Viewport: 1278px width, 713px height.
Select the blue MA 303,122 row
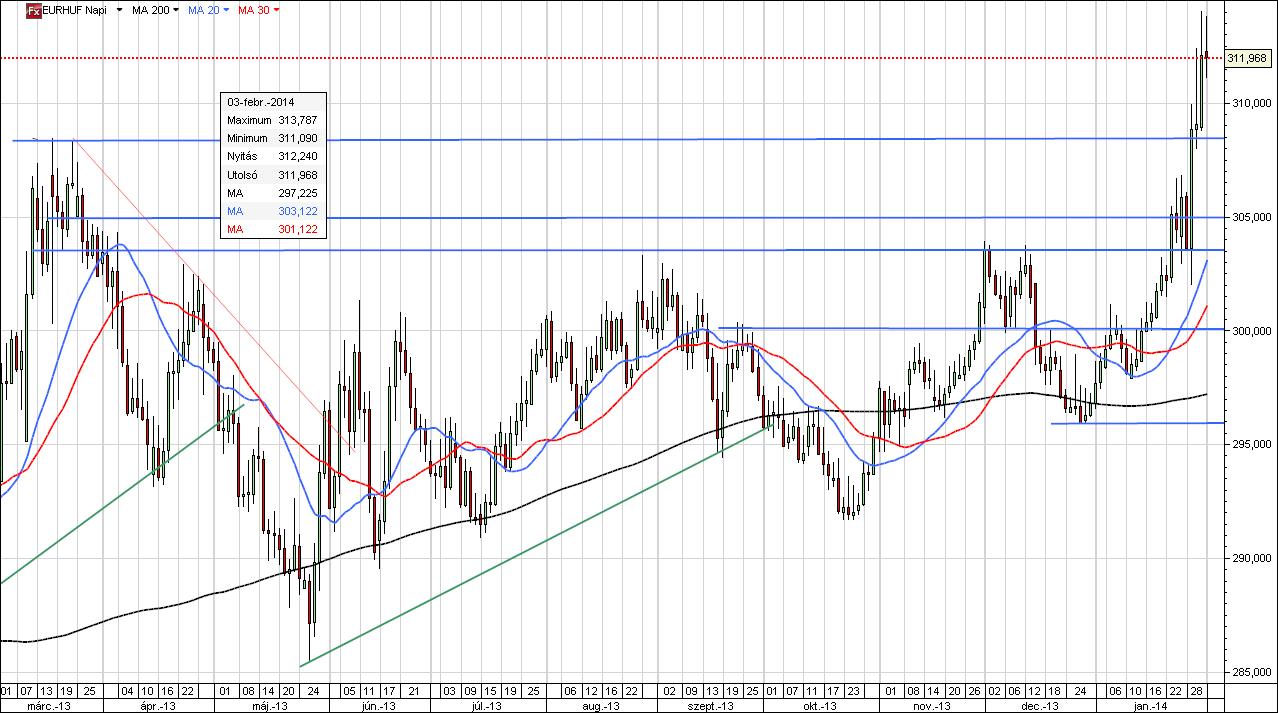(x=273, y=212)
